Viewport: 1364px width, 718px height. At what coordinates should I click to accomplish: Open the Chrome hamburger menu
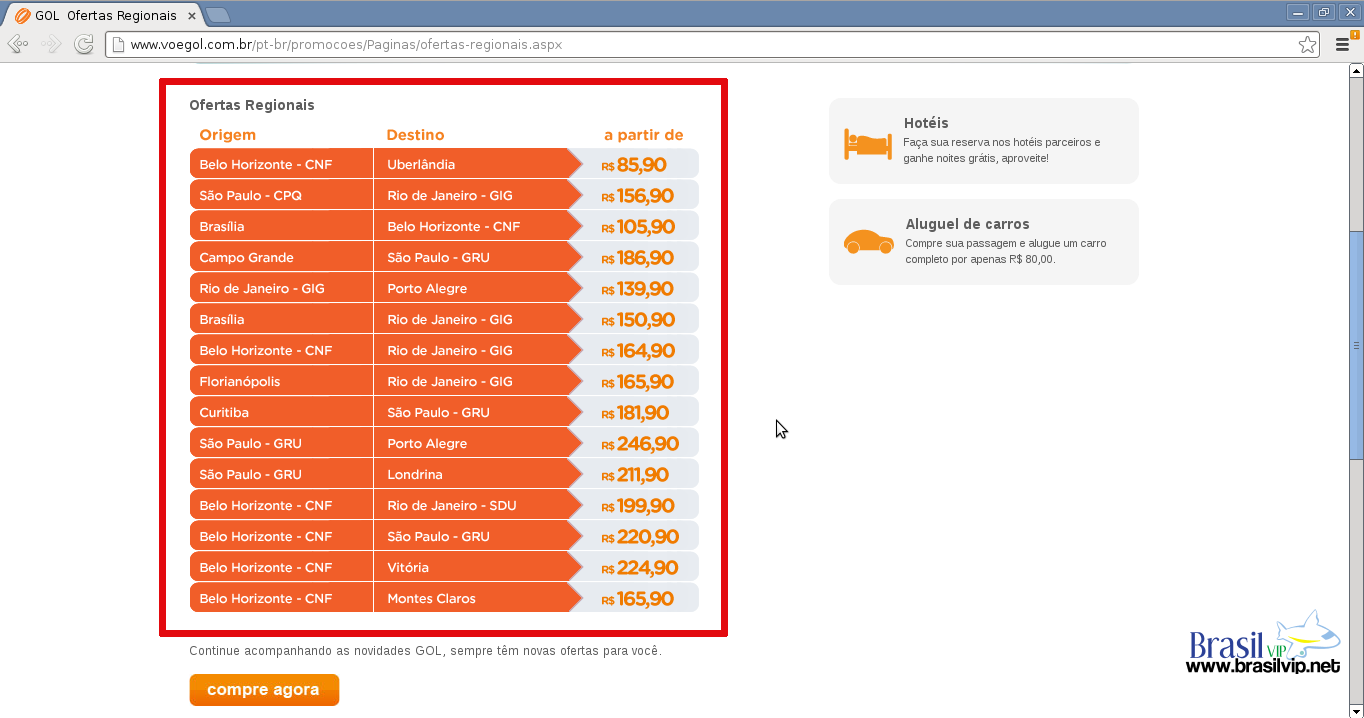click(1343, 44)
